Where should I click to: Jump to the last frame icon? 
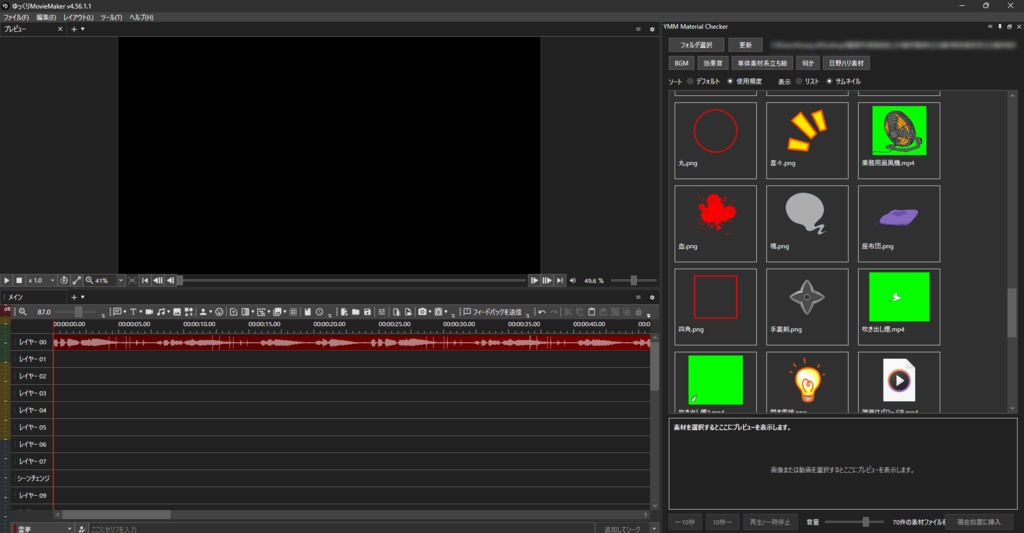560,280
